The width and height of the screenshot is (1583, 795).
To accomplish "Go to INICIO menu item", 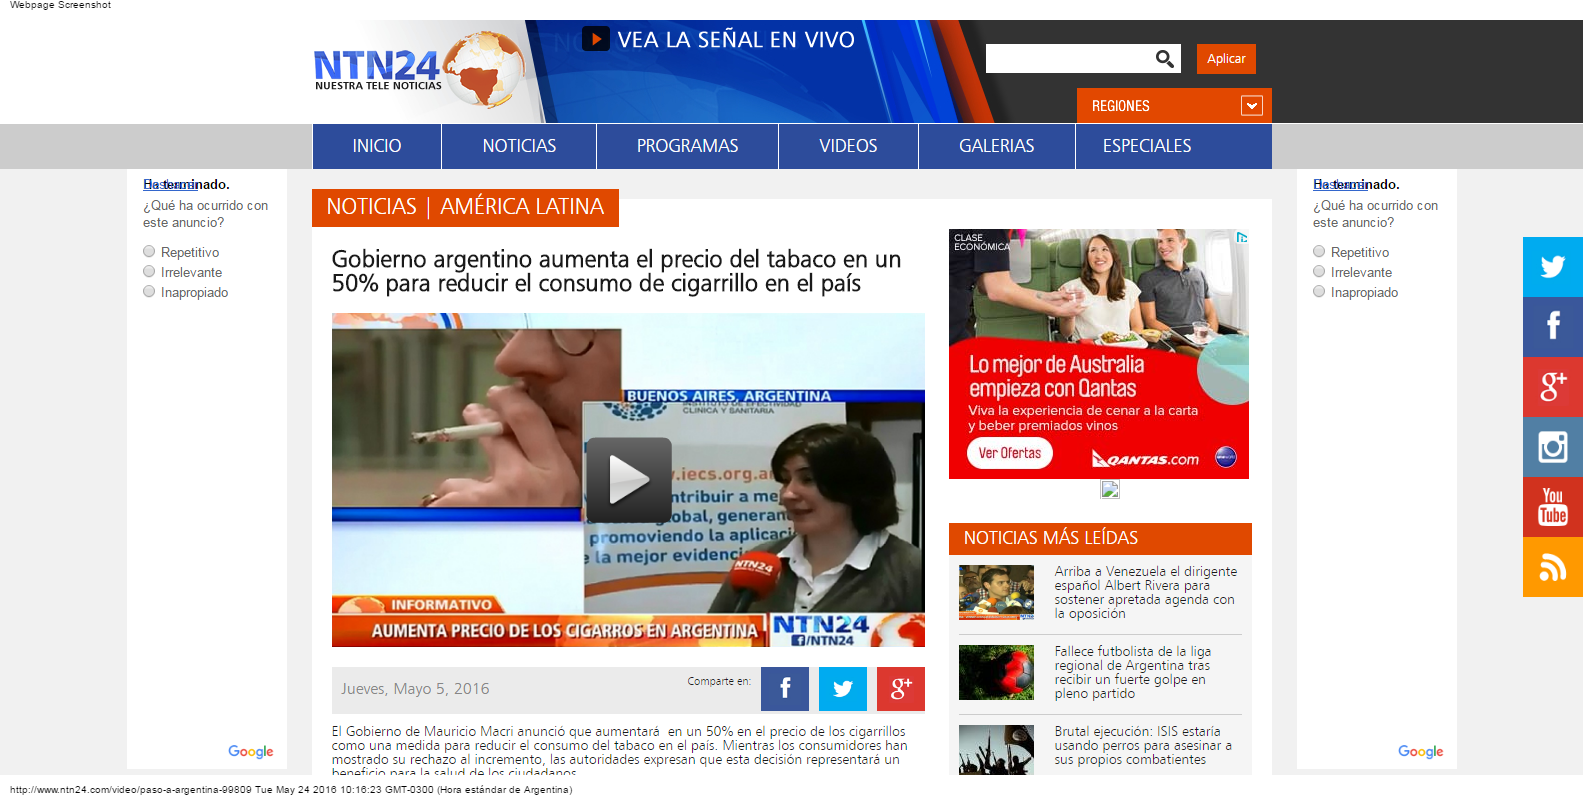I will pos(377,146).
